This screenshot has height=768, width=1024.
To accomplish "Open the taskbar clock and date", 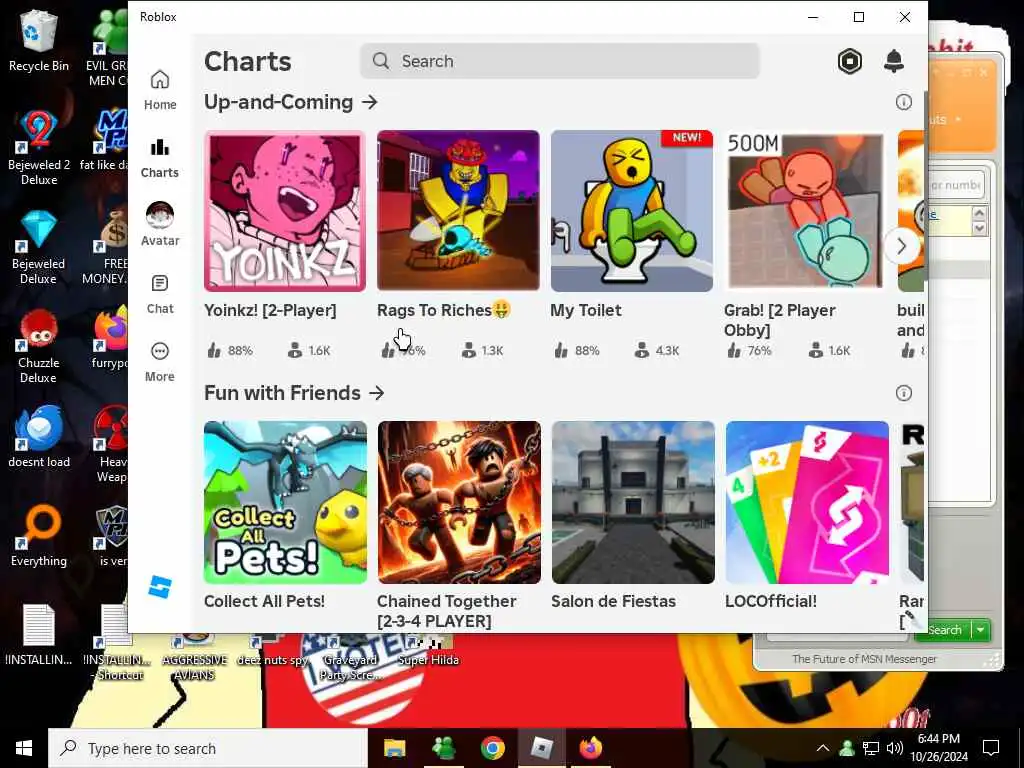I will click(x=939, y=748).
